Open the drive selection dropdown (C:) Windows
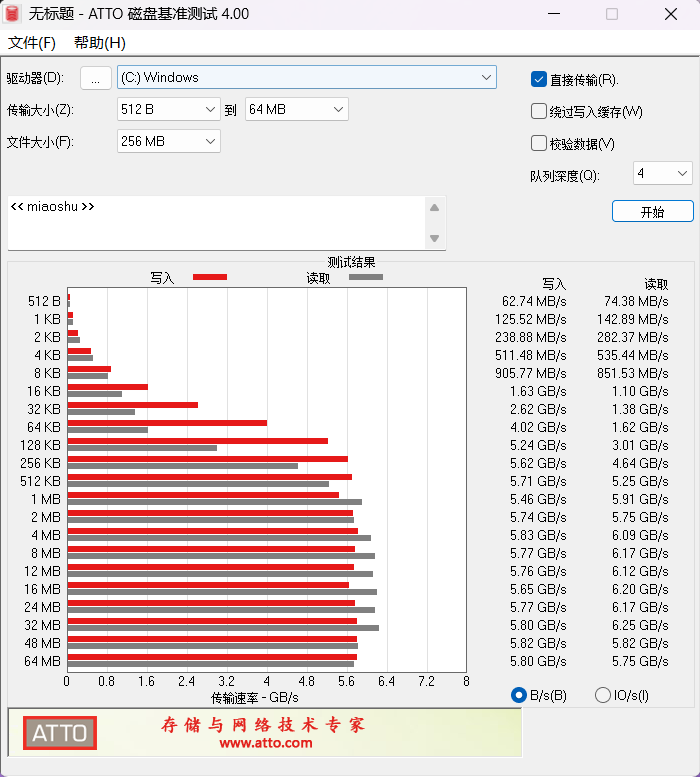 click(x=306, y=77)
